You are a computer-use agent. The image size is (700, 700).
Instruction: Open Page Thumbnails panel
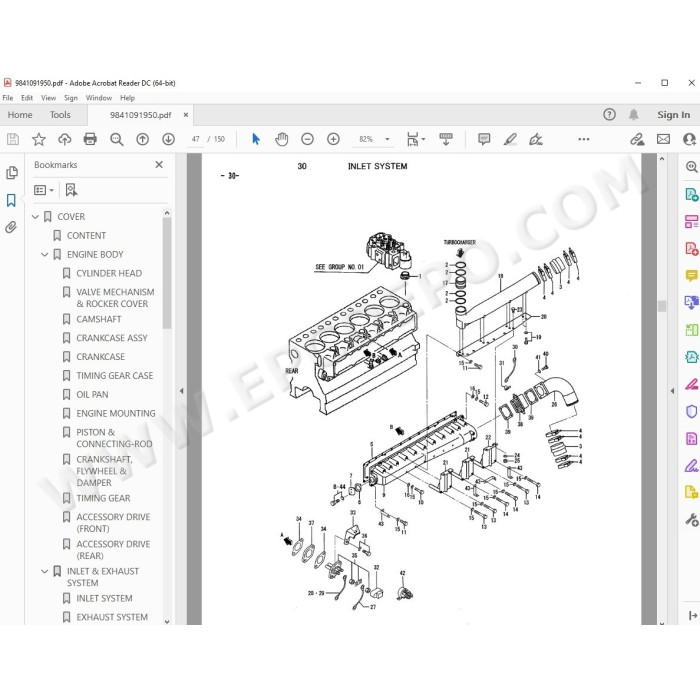[12, 173]
